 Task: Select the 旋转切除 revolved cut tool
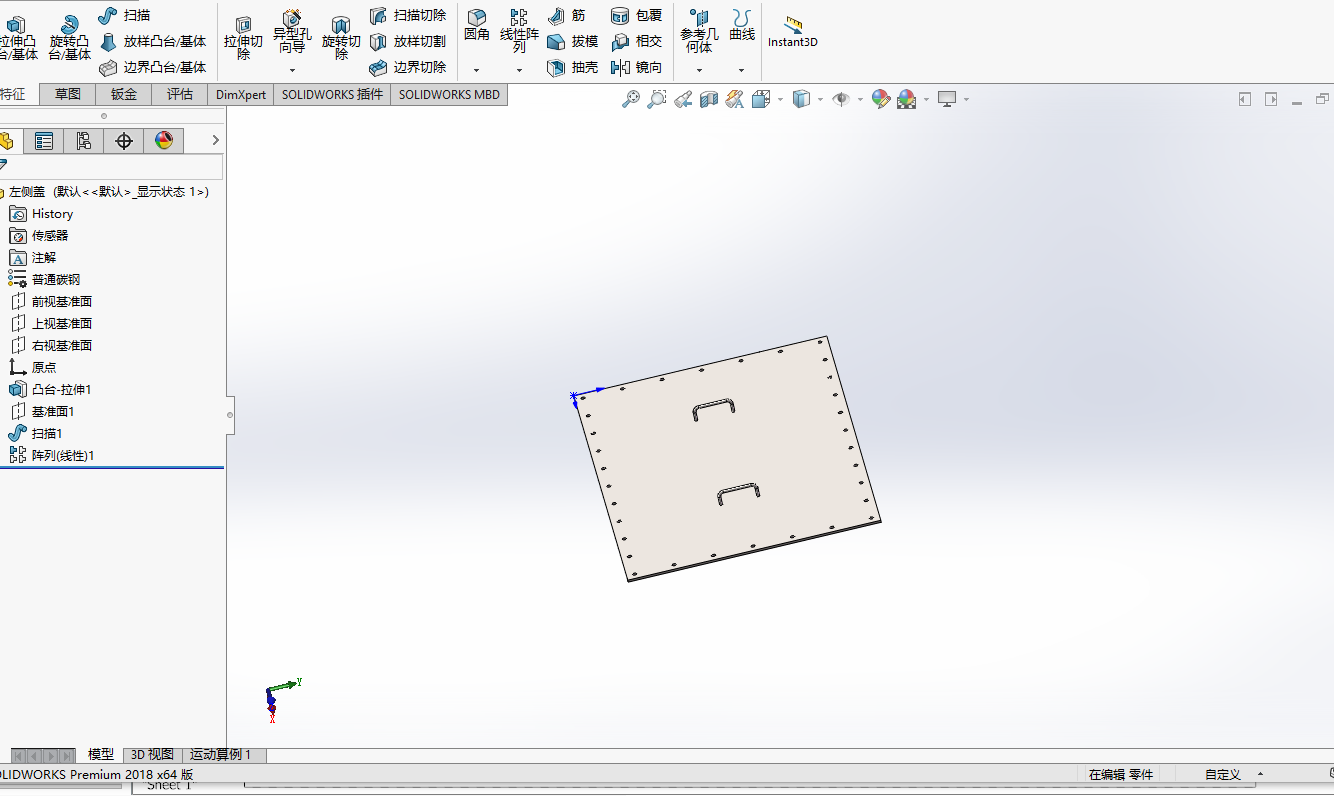(x=341, y=38)
